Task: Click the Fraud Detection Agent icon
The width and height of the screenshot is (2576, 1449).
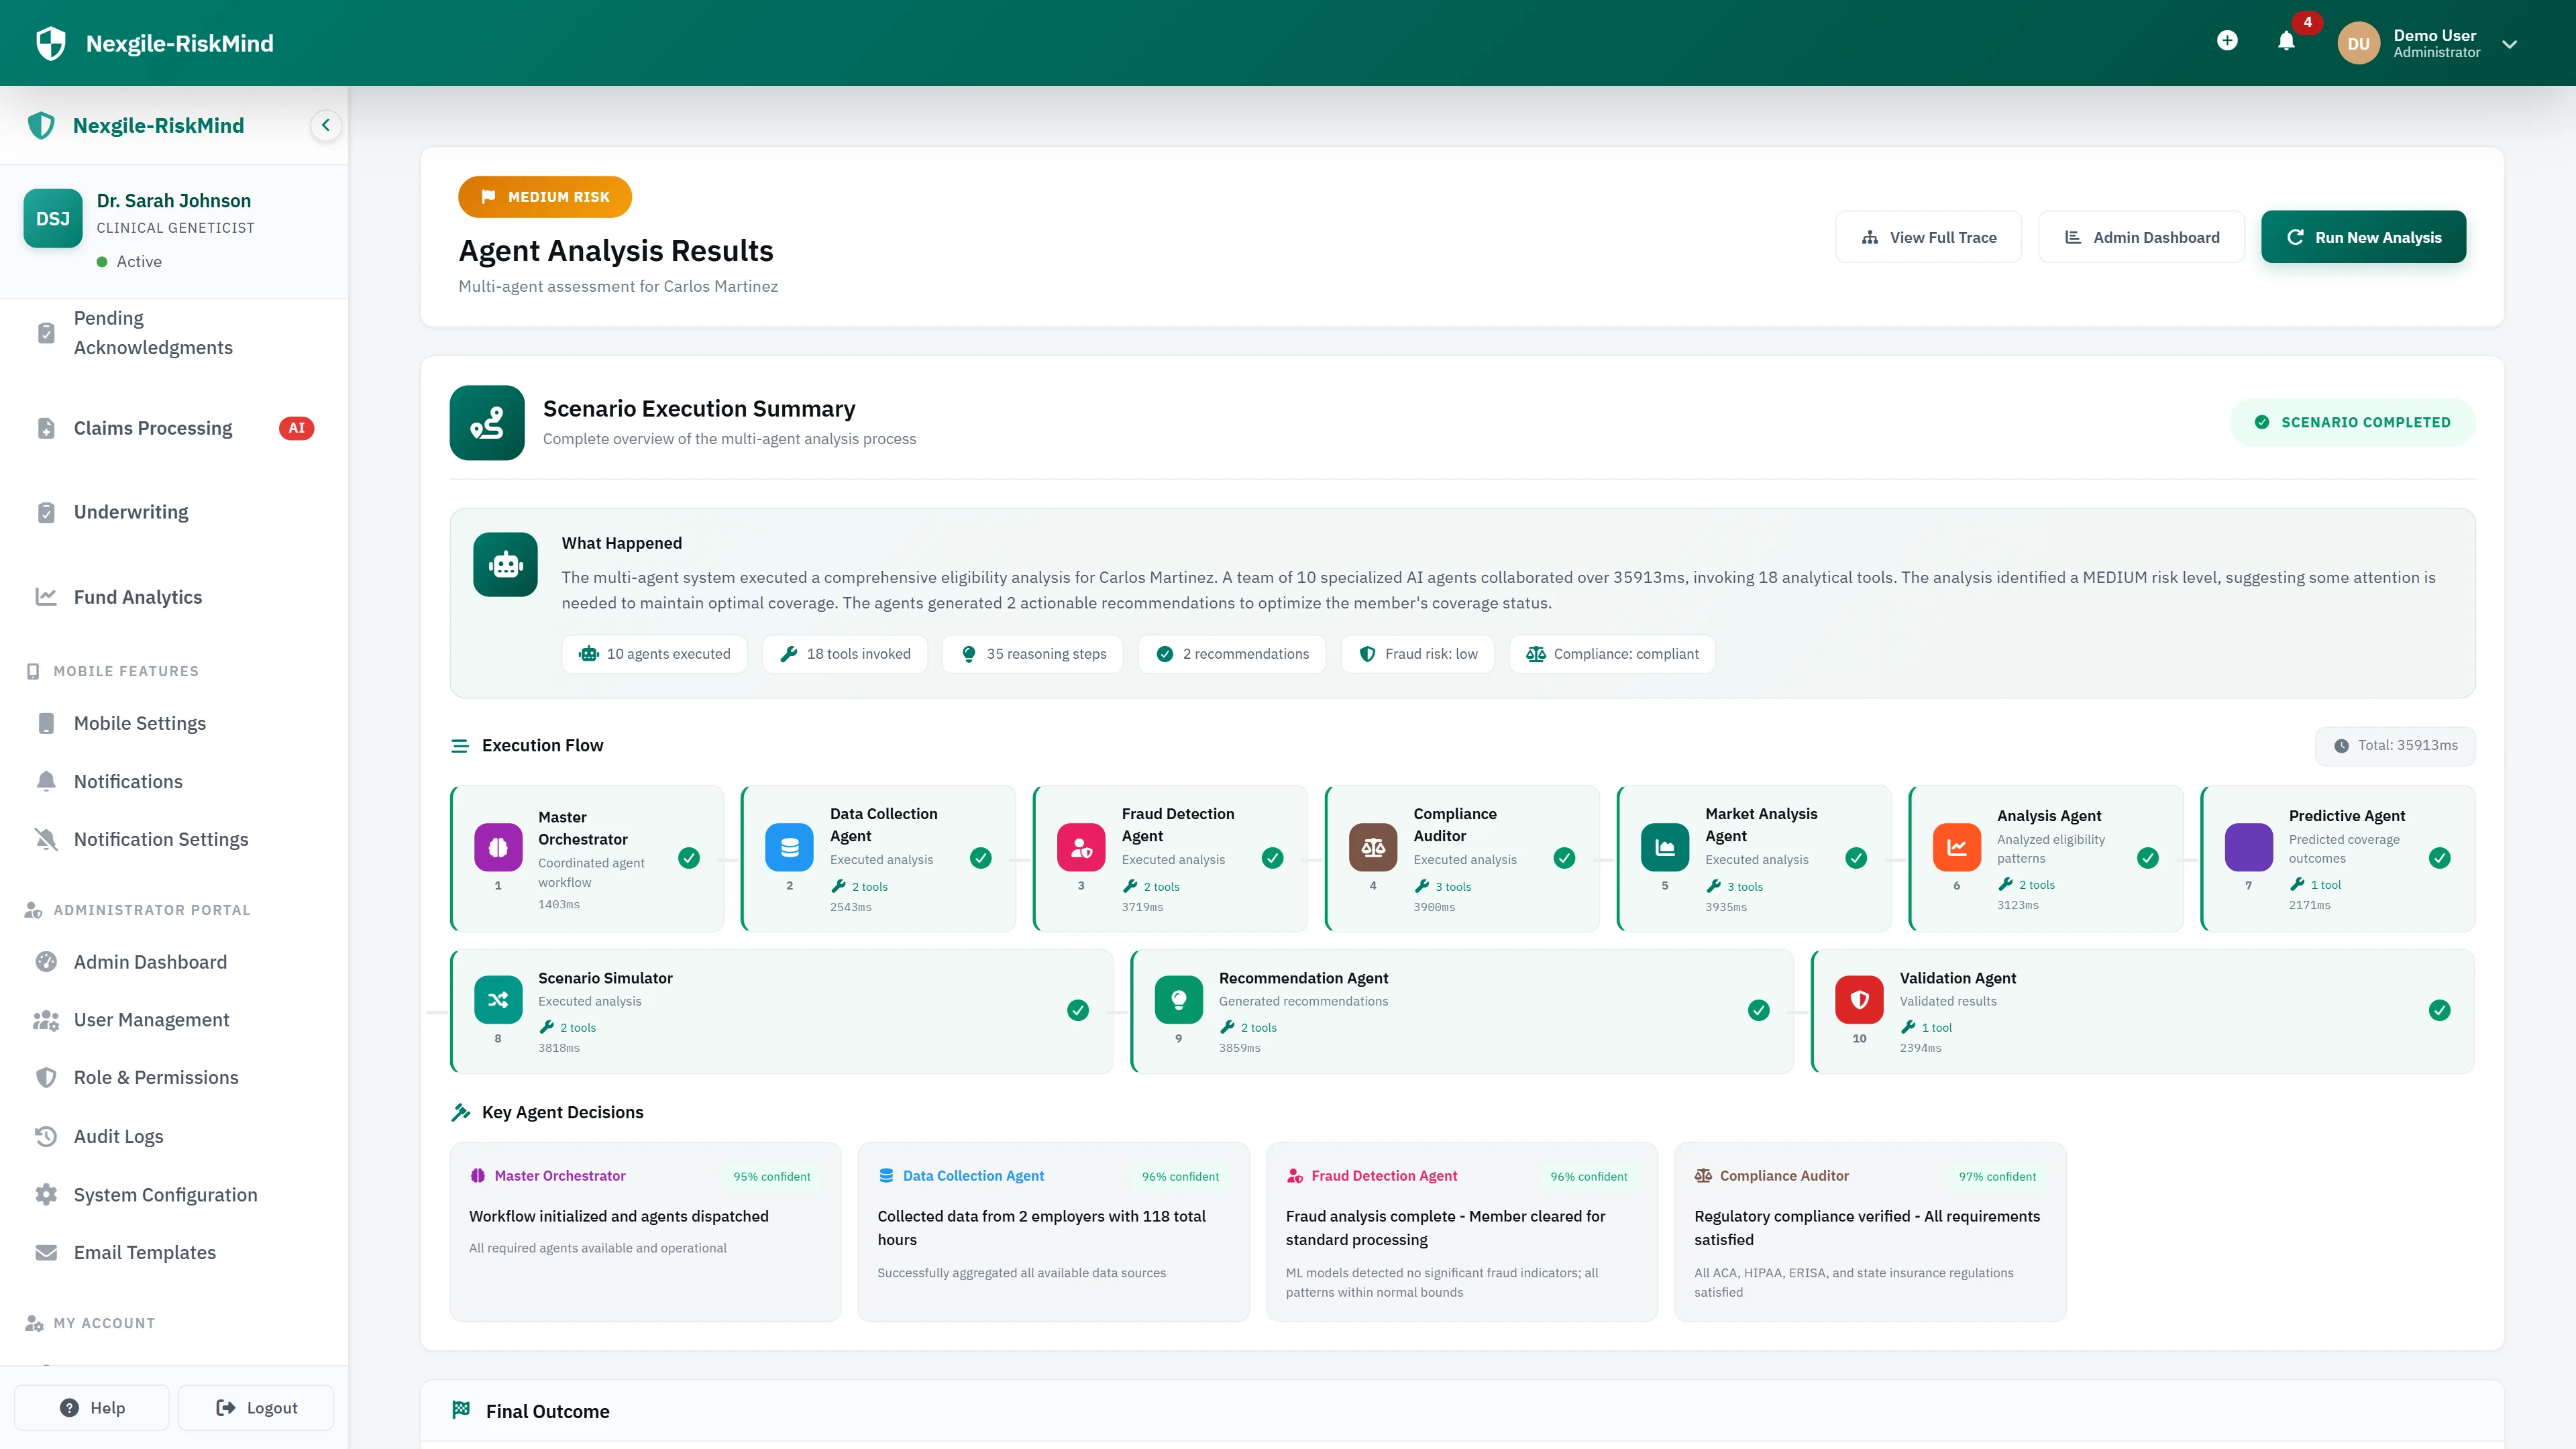Action: point(1081,848)
